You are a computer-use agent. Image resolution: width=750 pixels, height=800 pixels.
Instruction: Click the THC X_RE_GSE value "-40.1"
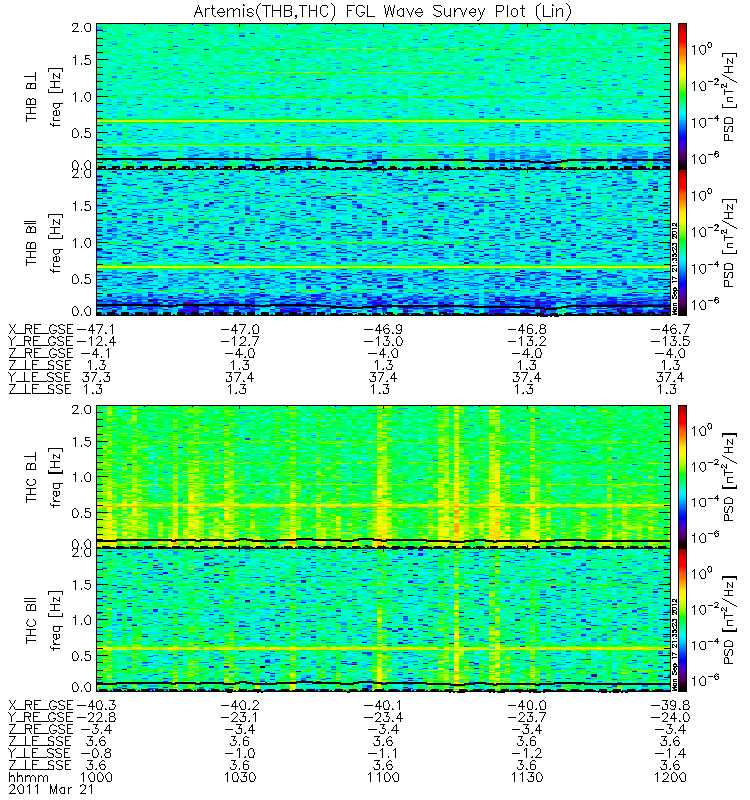(383, 705)
